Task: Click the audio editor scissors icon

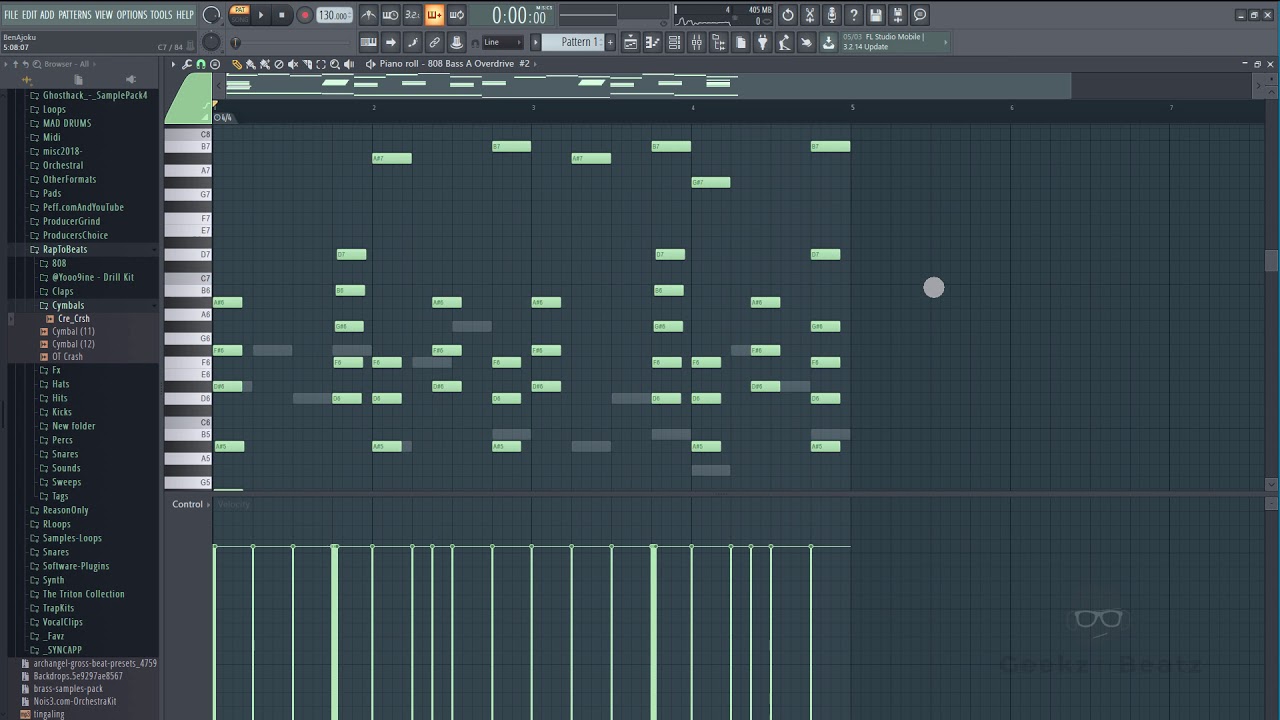Action: point(810,15)
